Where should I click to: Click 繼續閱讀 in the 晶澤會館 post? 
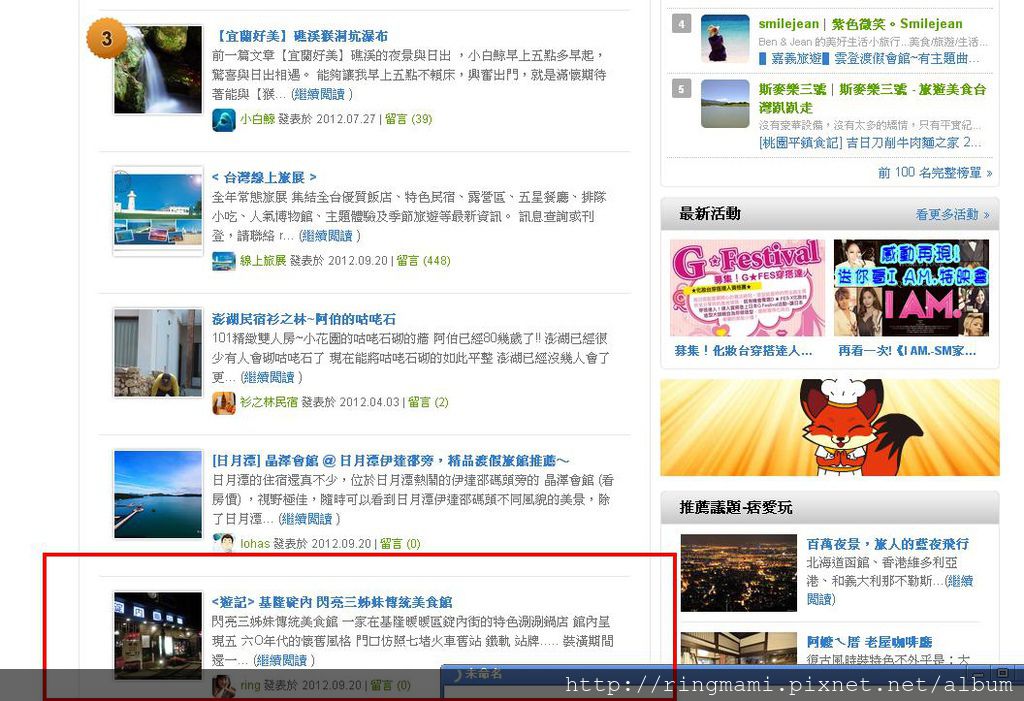pyautogui.click(x=306, y=519)
